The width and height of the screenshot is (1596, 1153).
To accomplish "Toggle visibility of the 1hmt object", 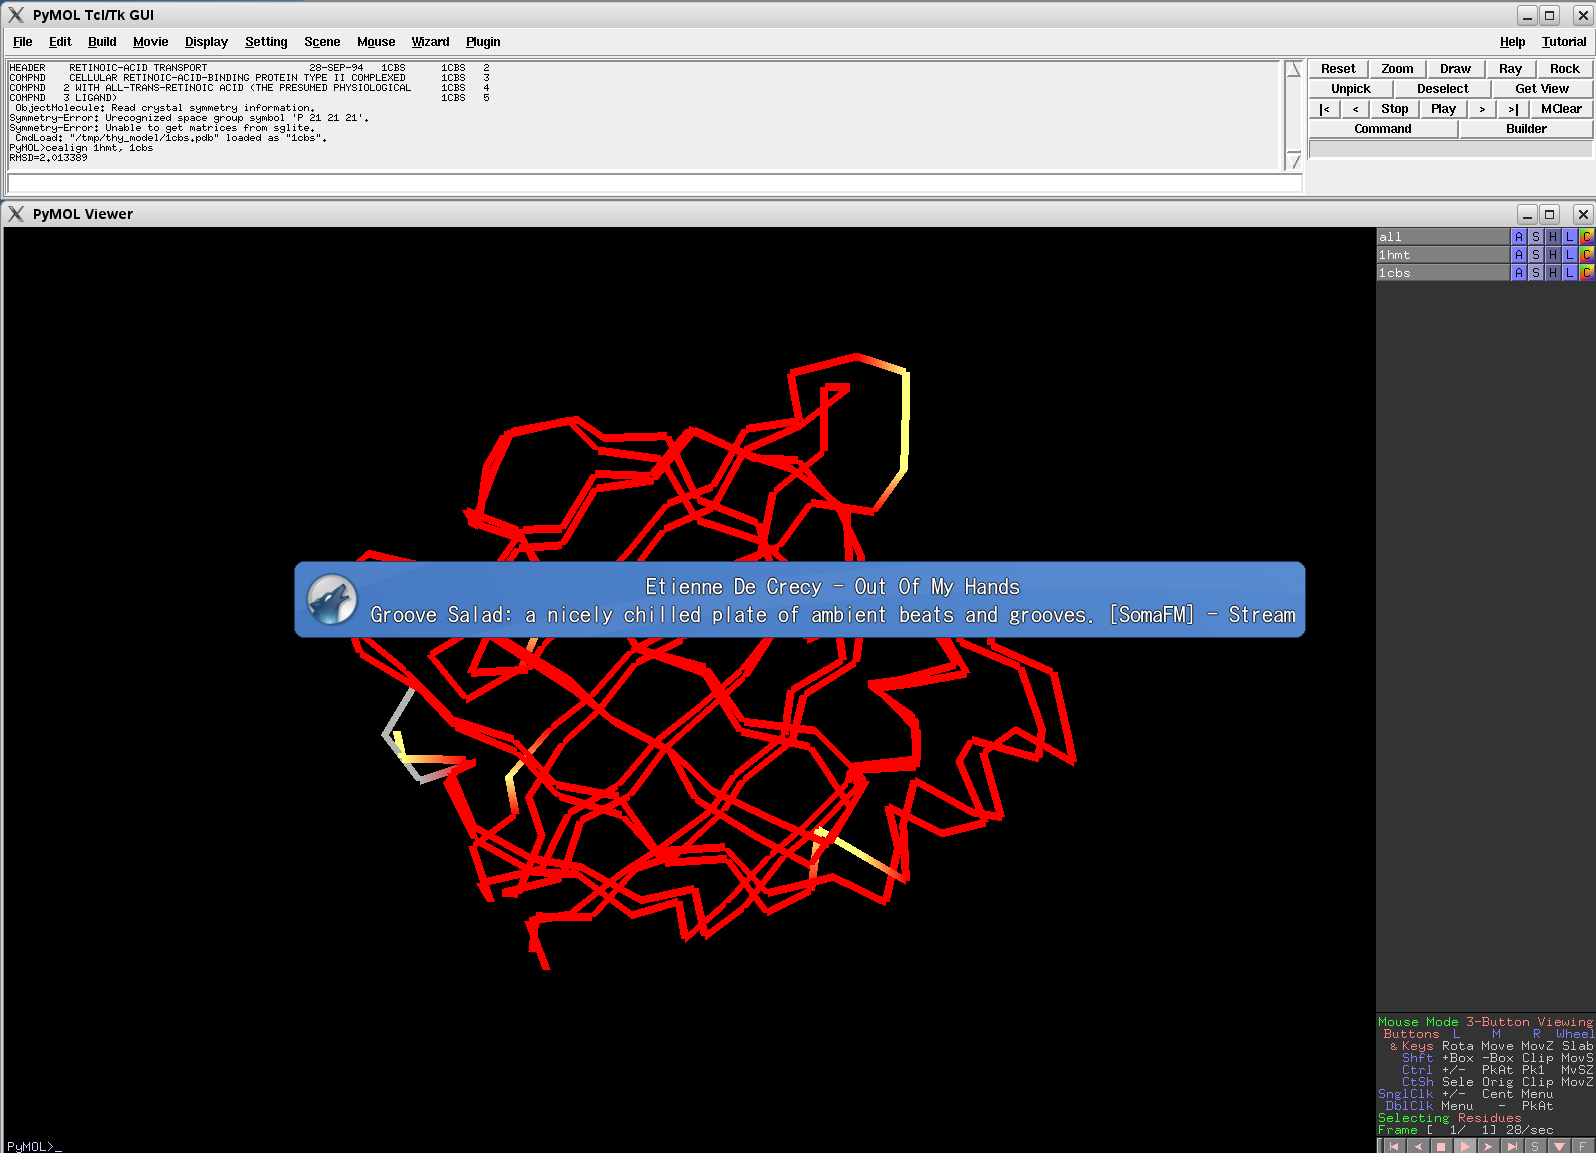I will [1442, 255].
